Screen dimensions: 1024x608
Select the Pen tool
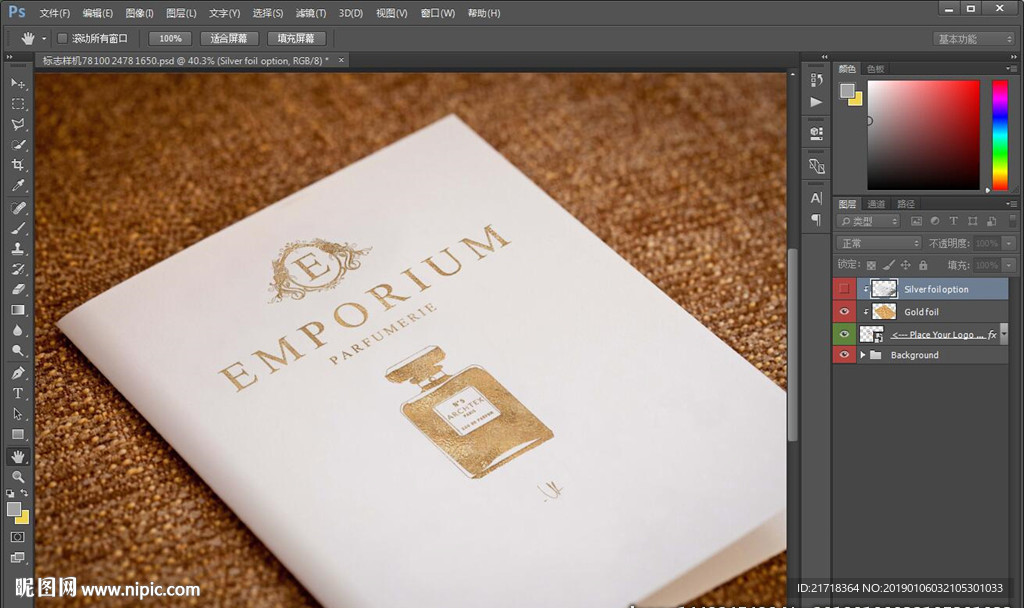click(18, 373)
